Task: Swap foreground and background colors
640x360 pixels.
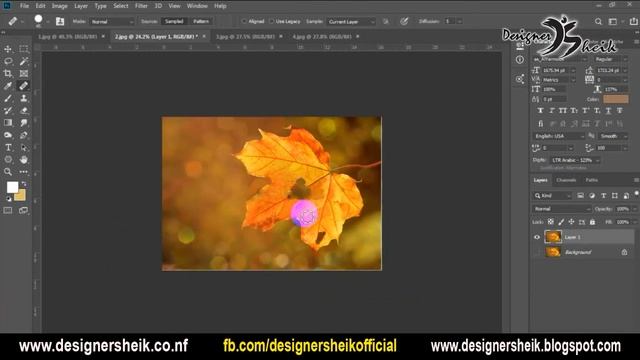Action: (24, 184)
